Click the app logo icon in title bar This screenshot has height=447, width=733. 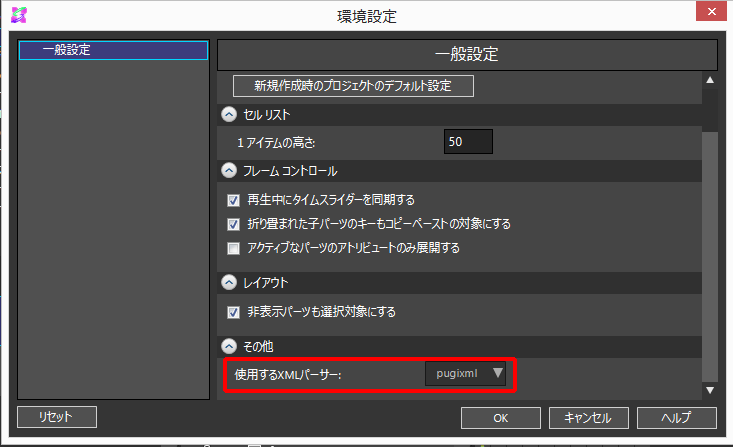19,15
